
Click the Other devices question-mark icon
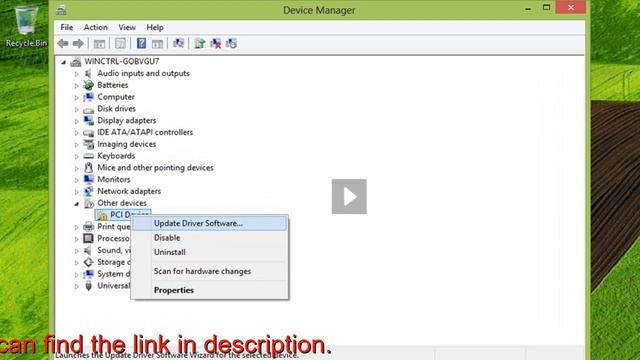click(88, 203)
